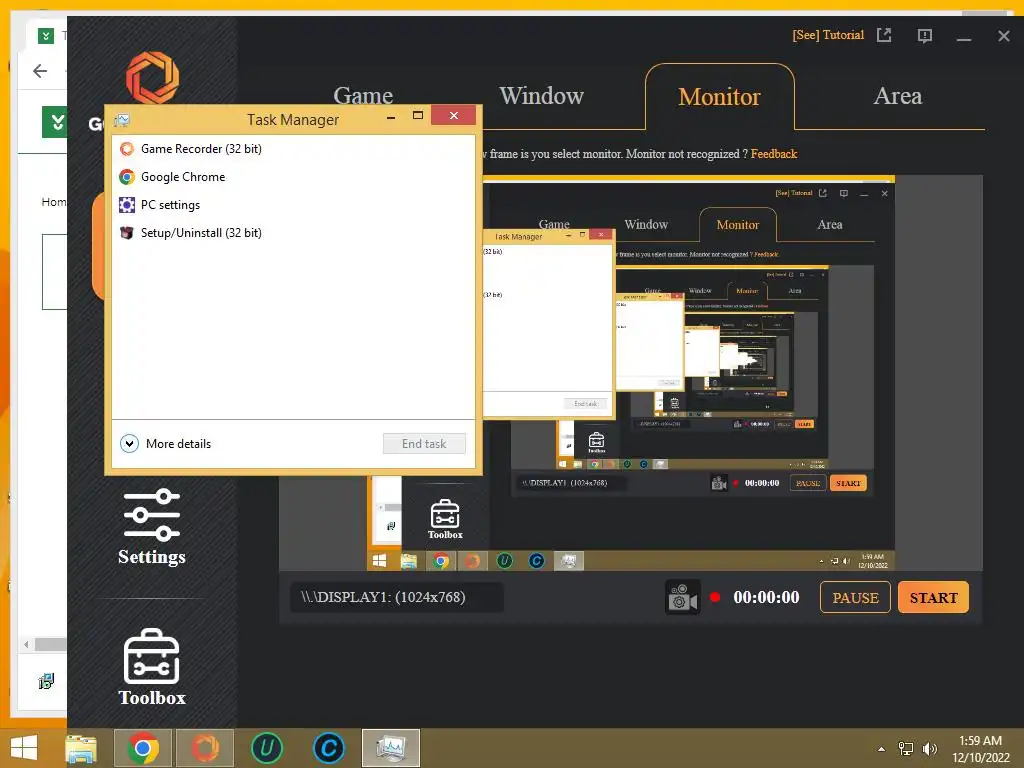Open the Settings sliders icon in sidebar
1024x768 pixels.
point(152,515)
